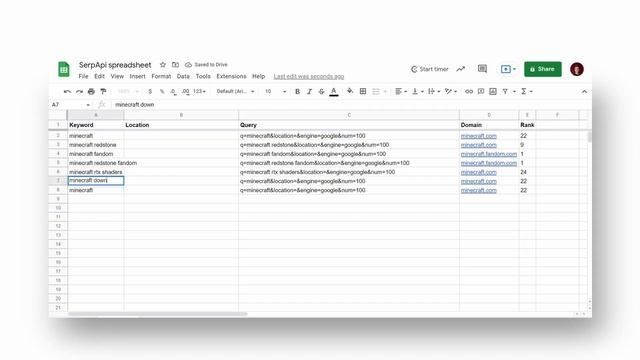
Task: Star the SerpApi spreadsheet document
Action: [x=163, y=64]
